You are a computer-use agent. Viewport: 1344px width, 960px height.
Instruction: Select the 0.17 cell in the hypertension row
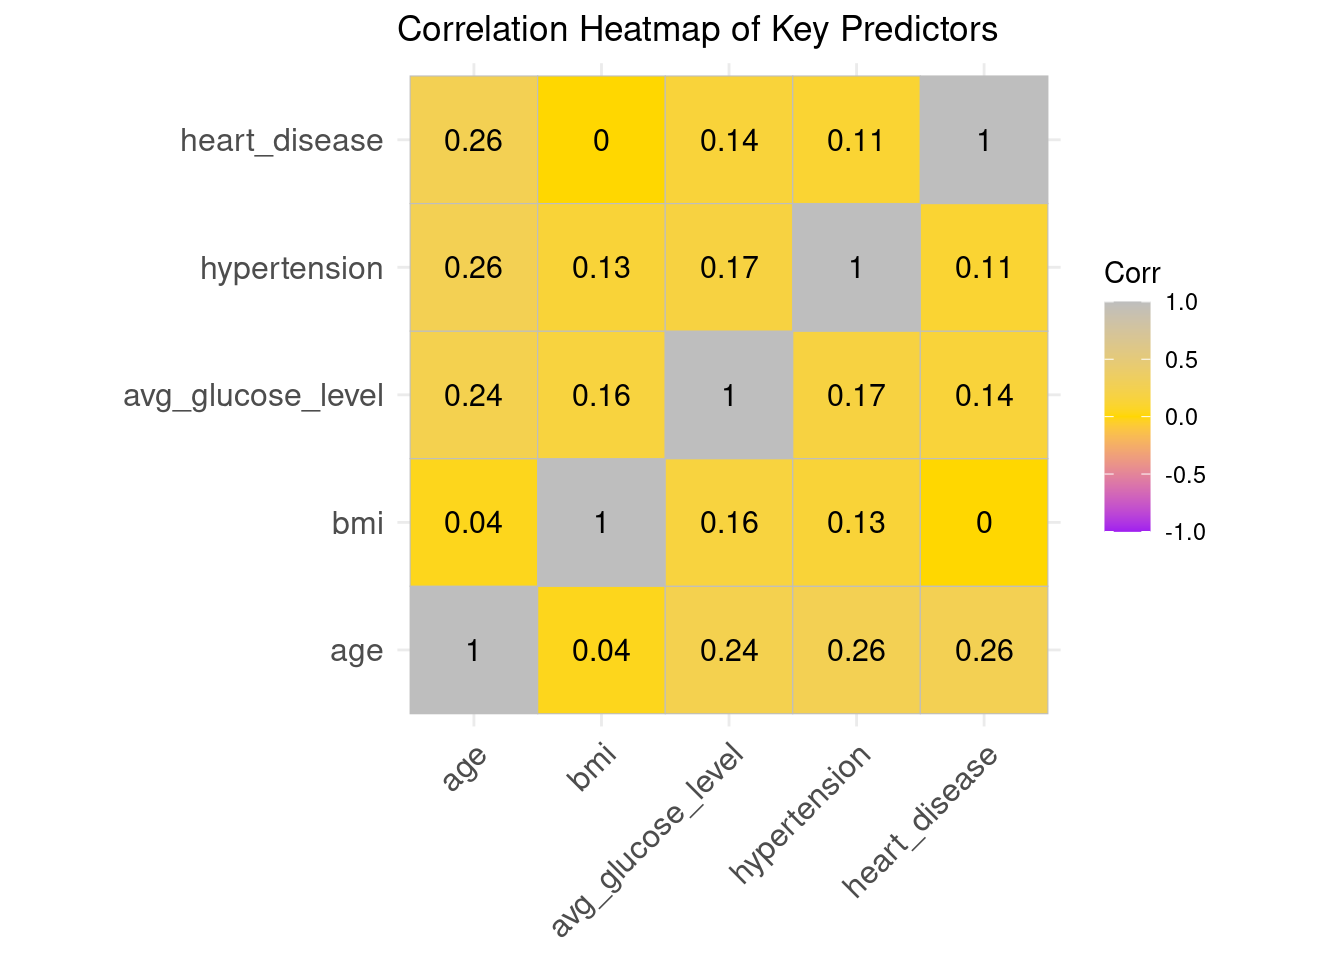729,268
